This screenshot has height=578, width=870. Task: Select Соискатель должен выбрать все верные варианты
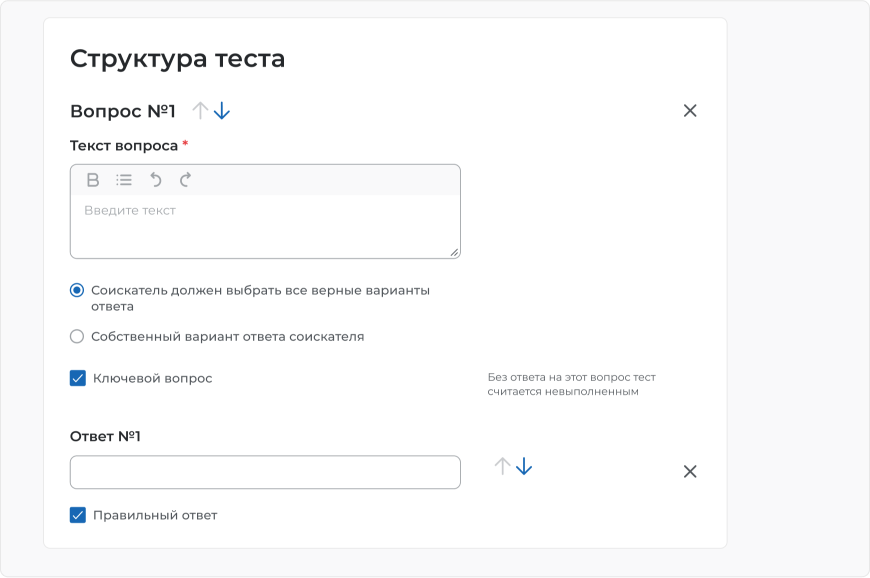pos(77,290)
